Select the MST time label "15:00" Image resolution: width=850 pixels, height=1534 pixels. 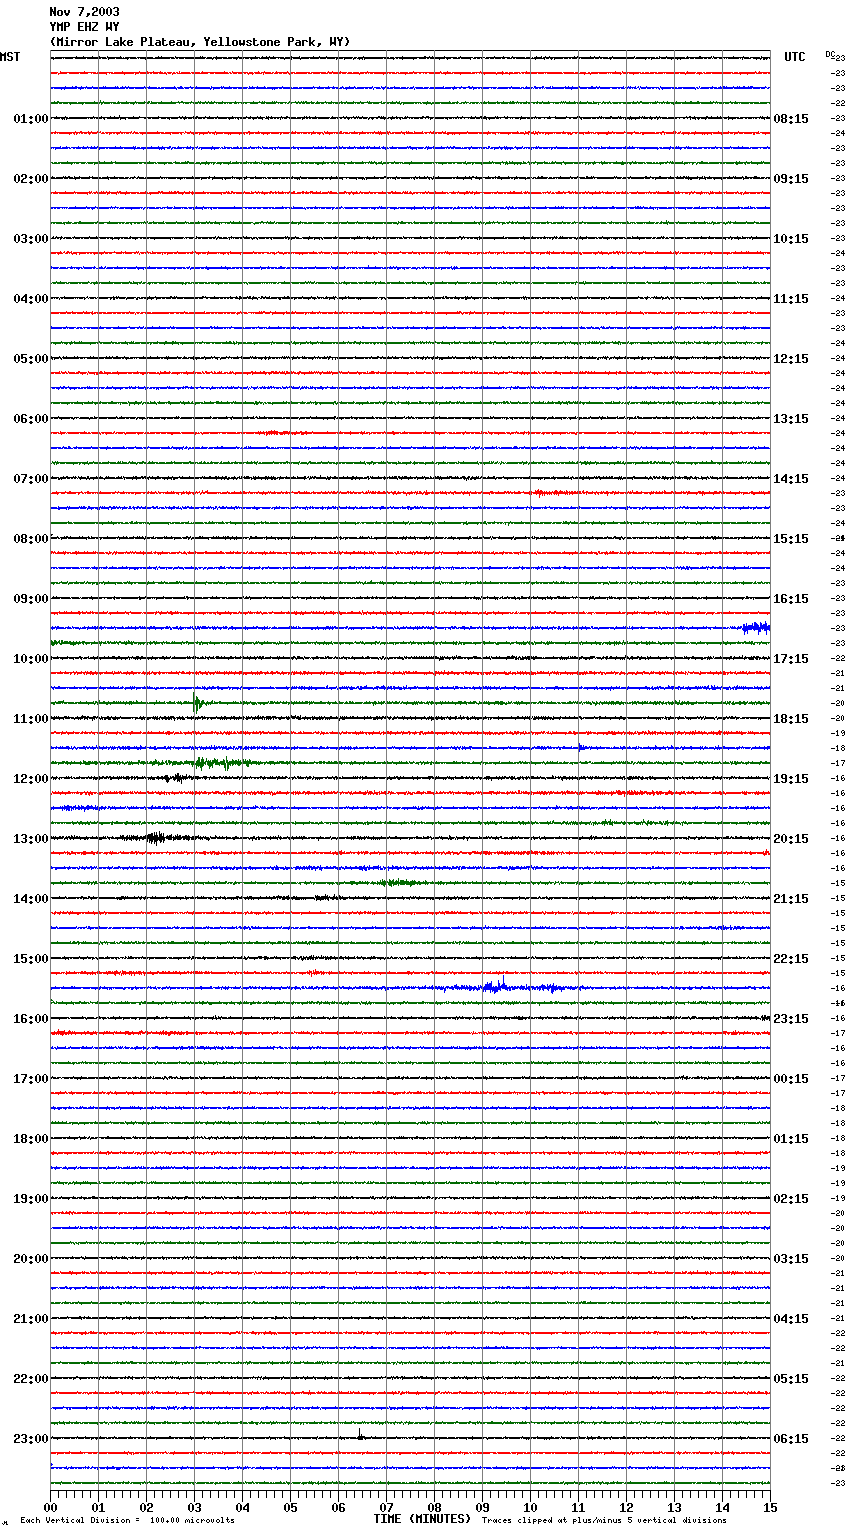31,959
